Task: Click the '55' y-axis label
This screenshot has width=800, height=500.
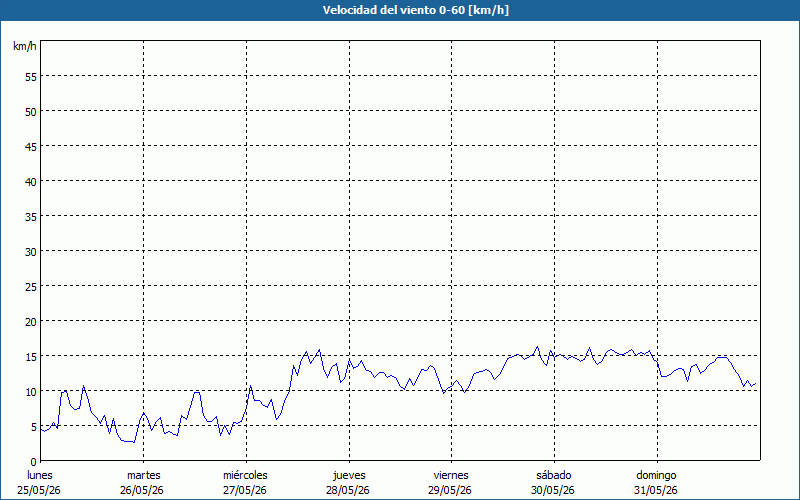Action: click(31, 77)
